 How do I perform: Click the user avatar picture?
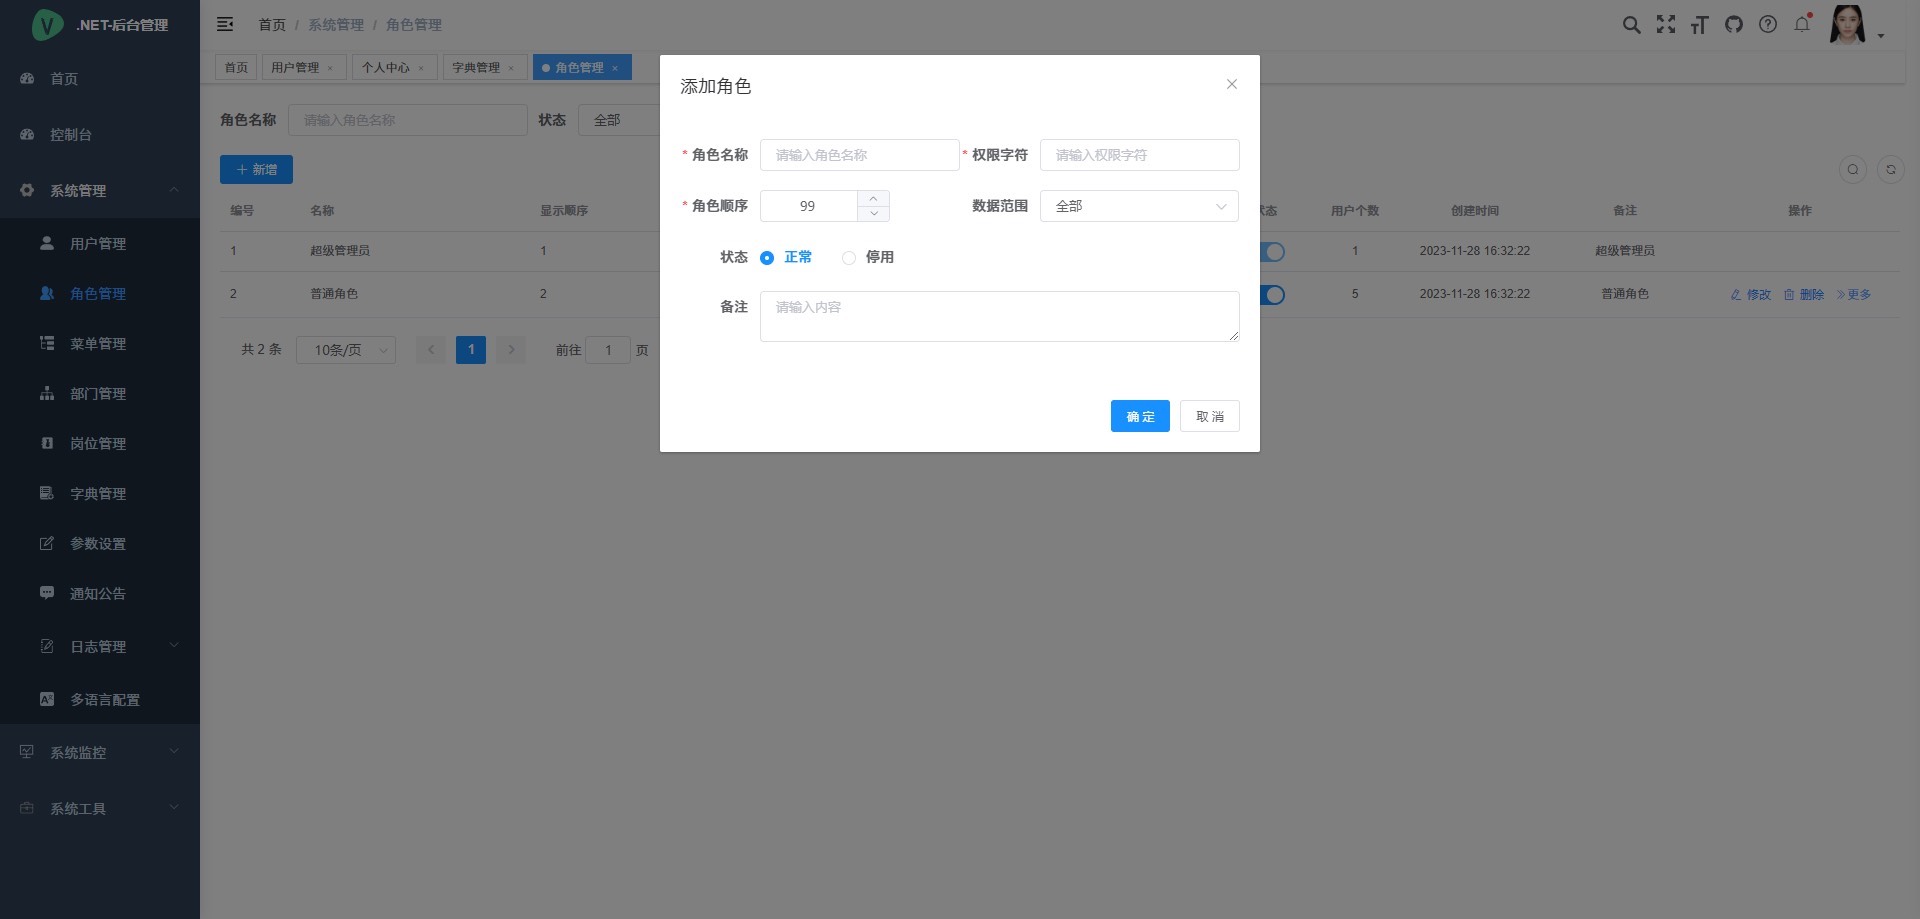pyautogui.click(x=1847, y=25)
